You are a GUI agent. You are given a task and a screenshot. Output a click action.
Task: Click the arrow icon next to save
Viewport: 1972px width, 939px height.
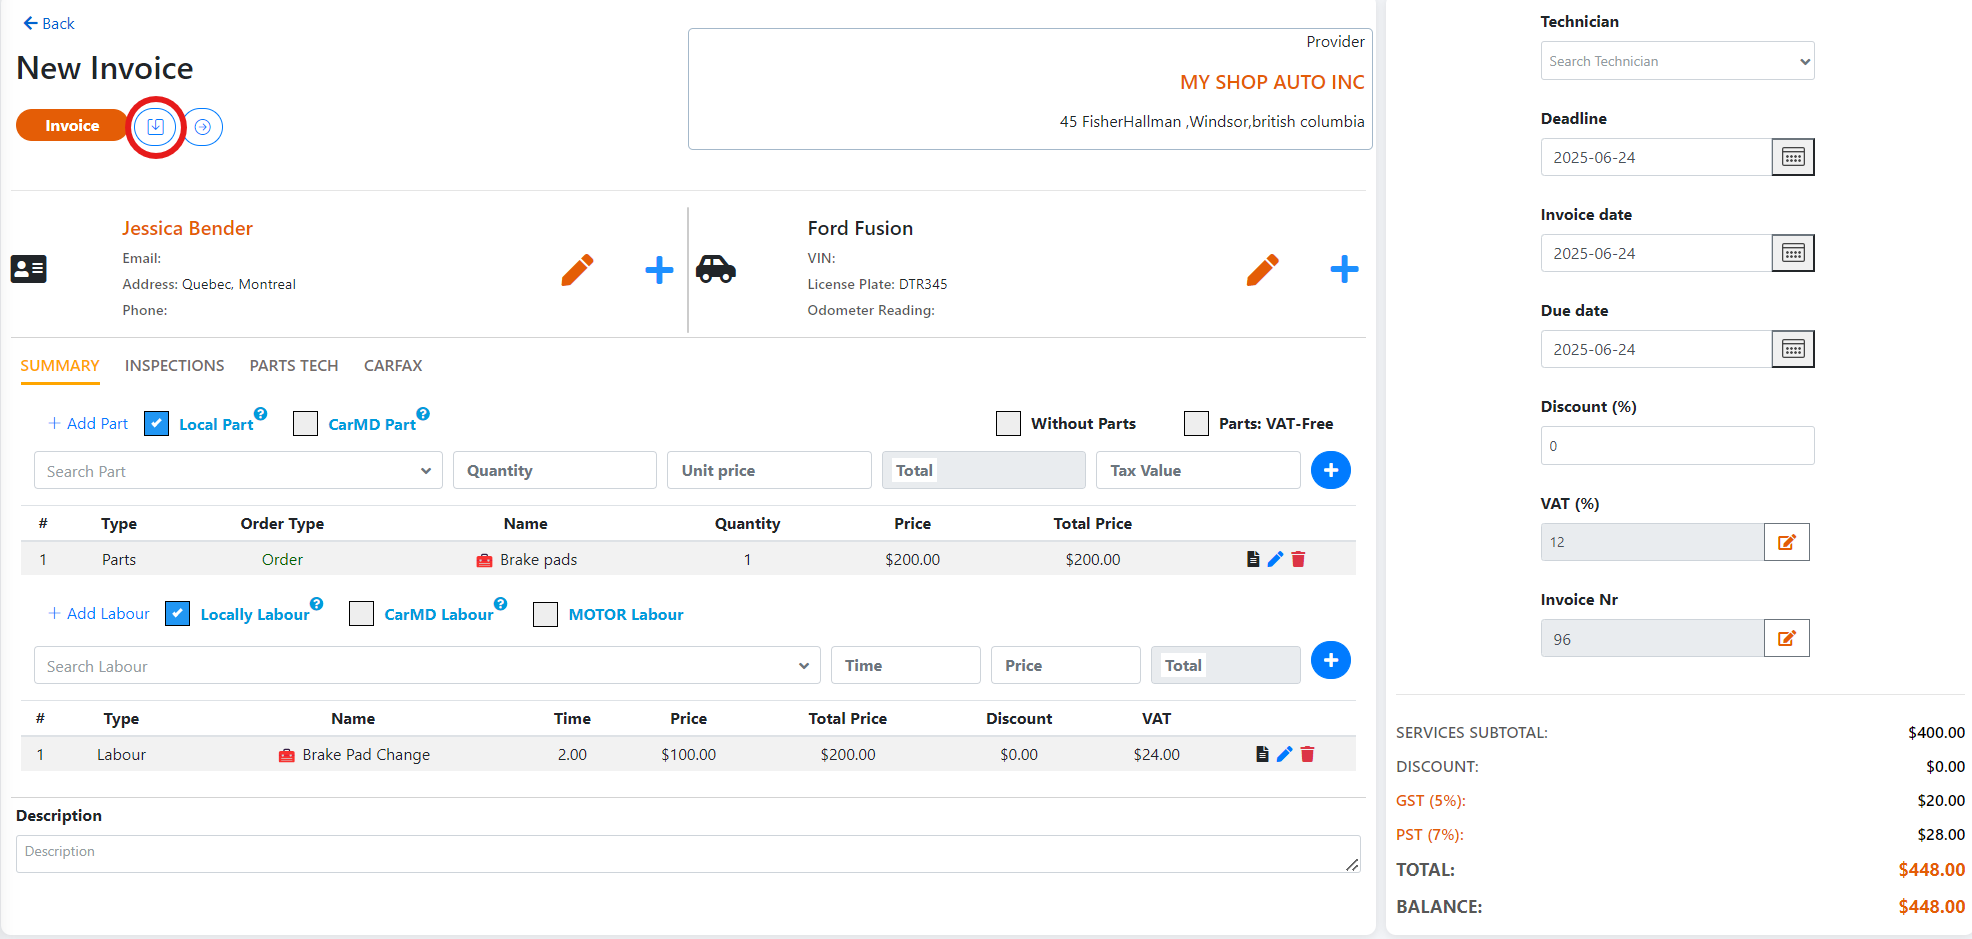click(x=203, y=127)
